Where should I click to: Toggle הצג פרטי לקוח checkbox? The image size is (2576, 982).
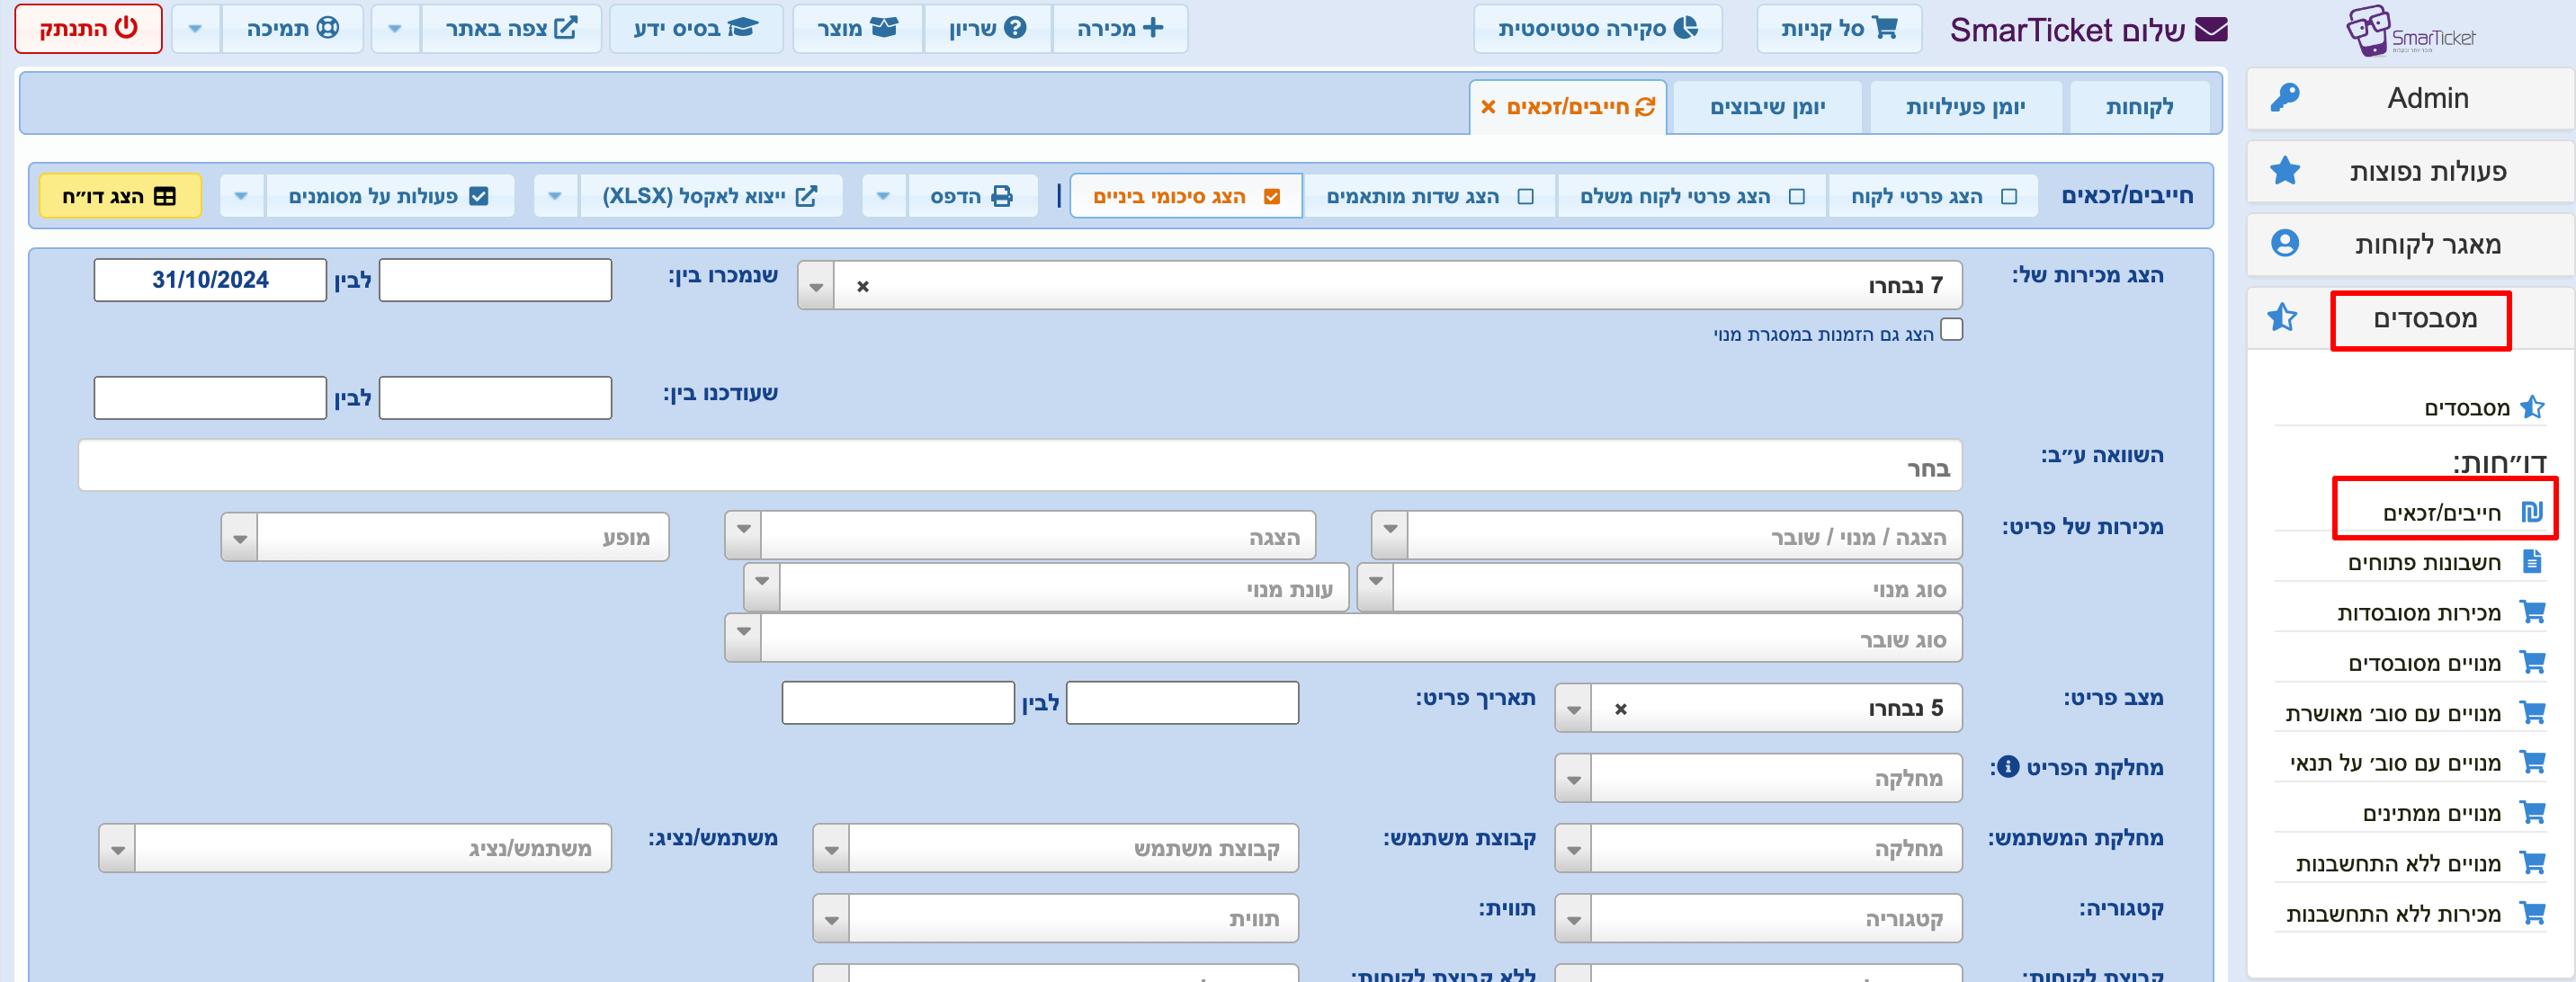tap(2008, 197)
